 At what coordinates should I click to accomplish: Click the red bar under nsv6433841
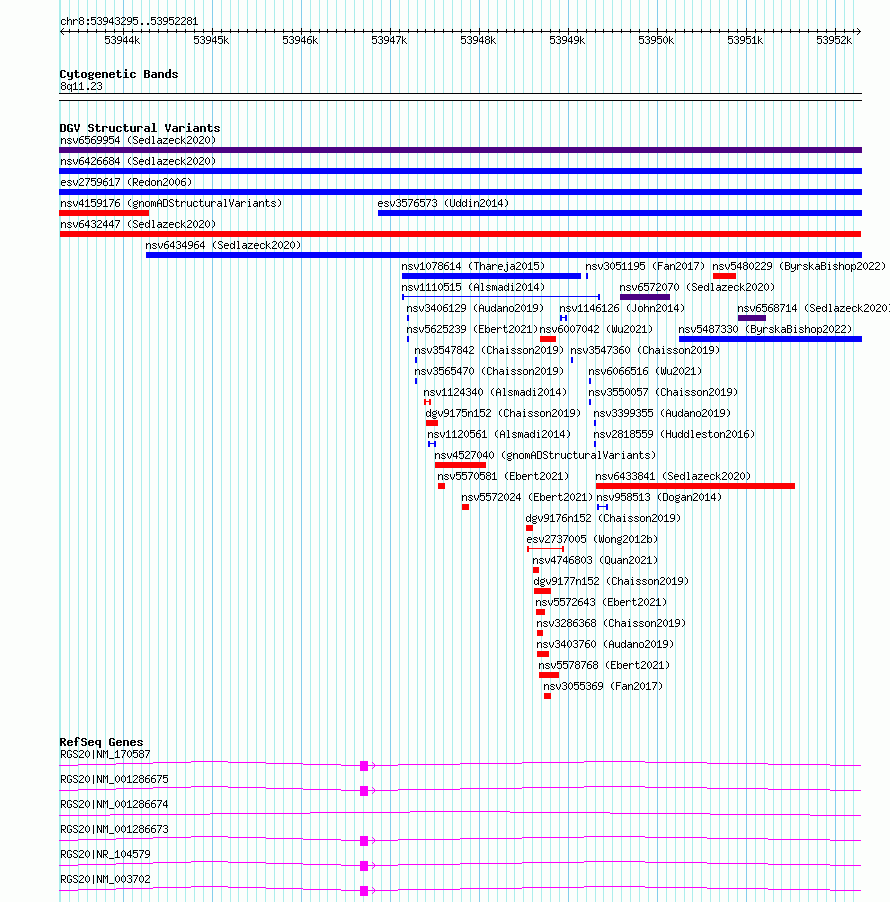tap(695, 486)
